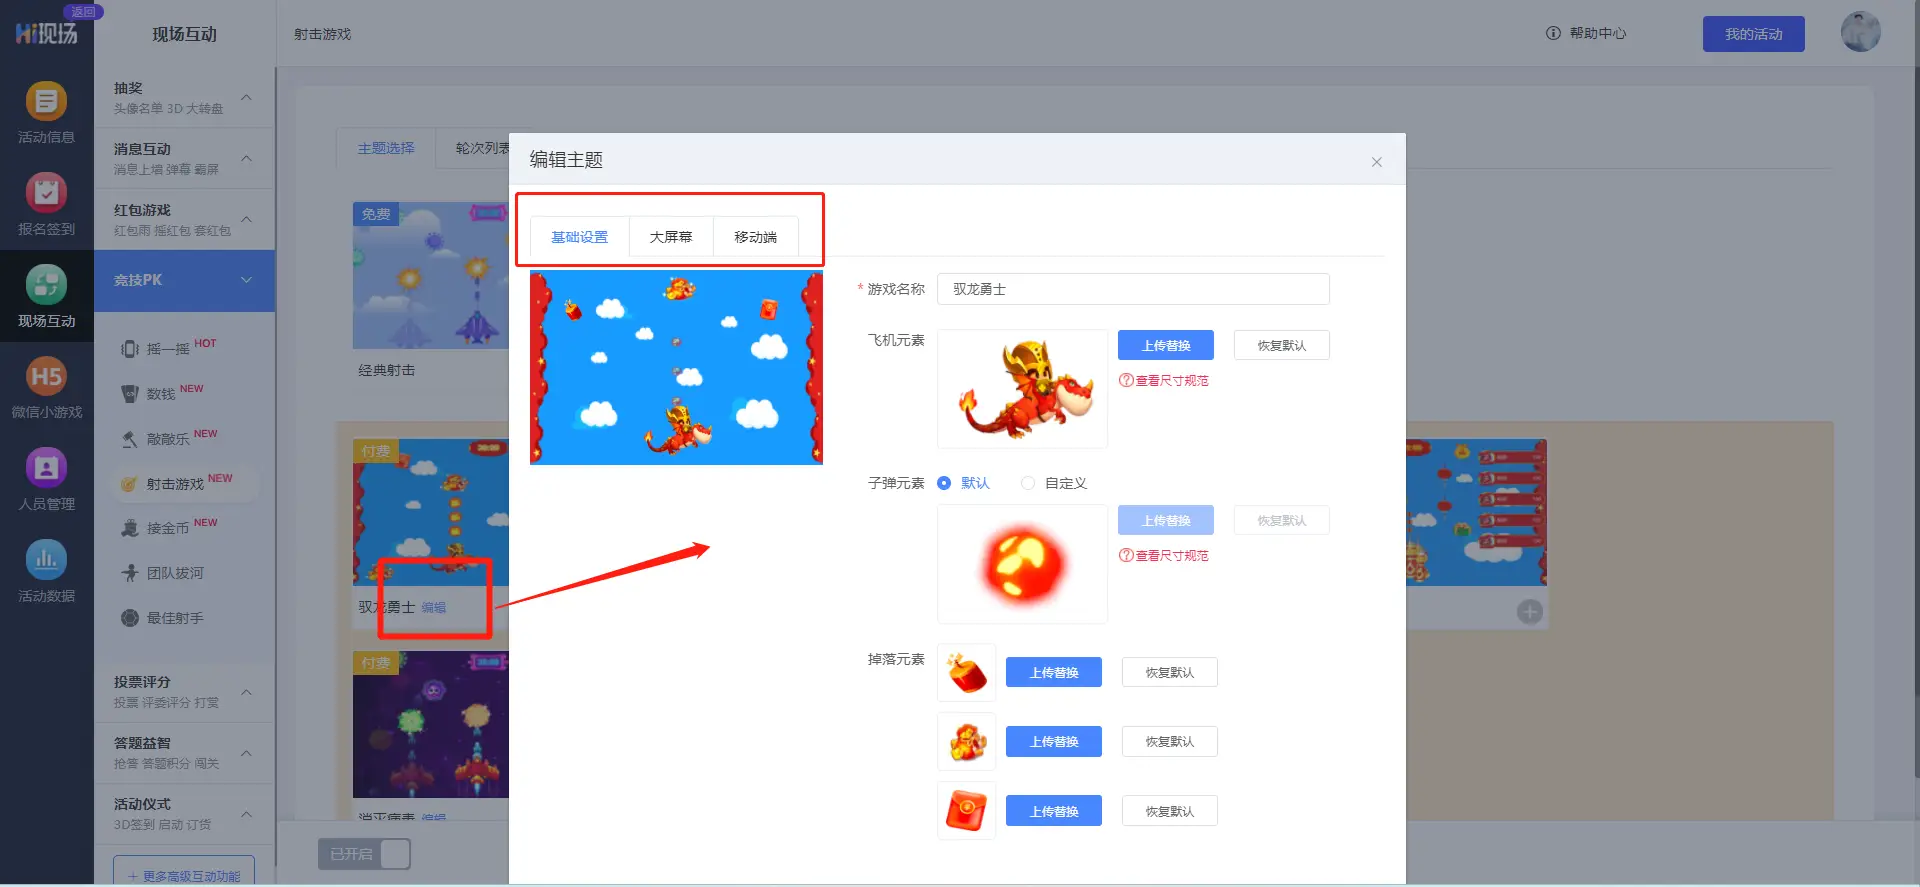This screenshot has height=887, width=1920.
Task: Click the user avatar at top right
Action: (1860, 32)
